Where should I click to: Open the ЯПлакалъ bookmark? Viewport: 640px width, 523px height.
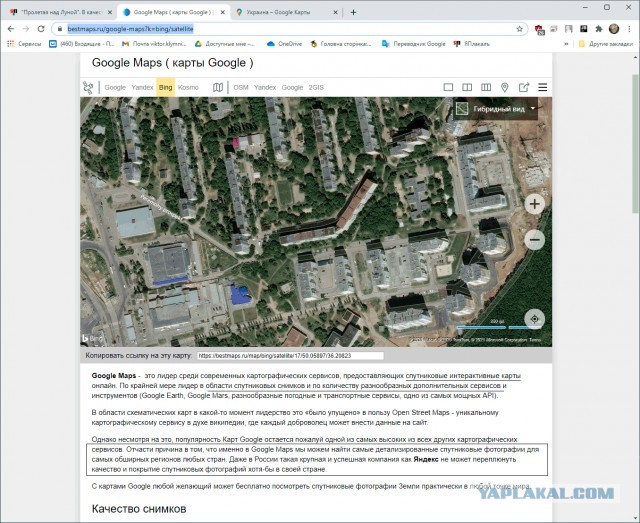click(471, 44)
